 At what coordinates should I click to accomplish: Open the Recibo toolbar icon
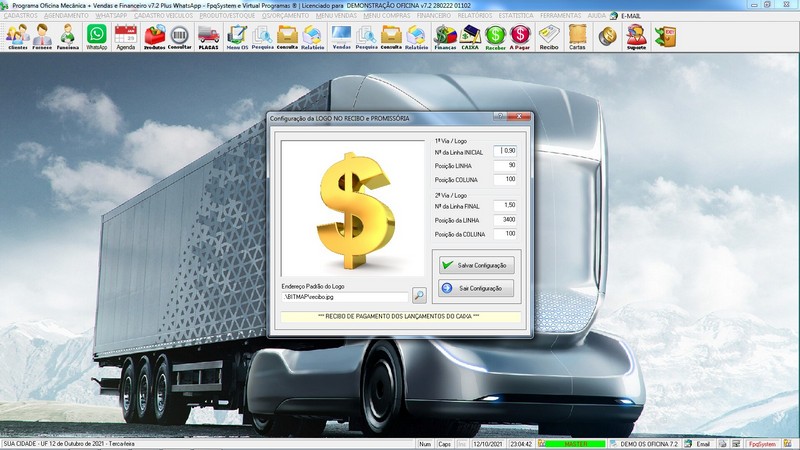point(549,37)
